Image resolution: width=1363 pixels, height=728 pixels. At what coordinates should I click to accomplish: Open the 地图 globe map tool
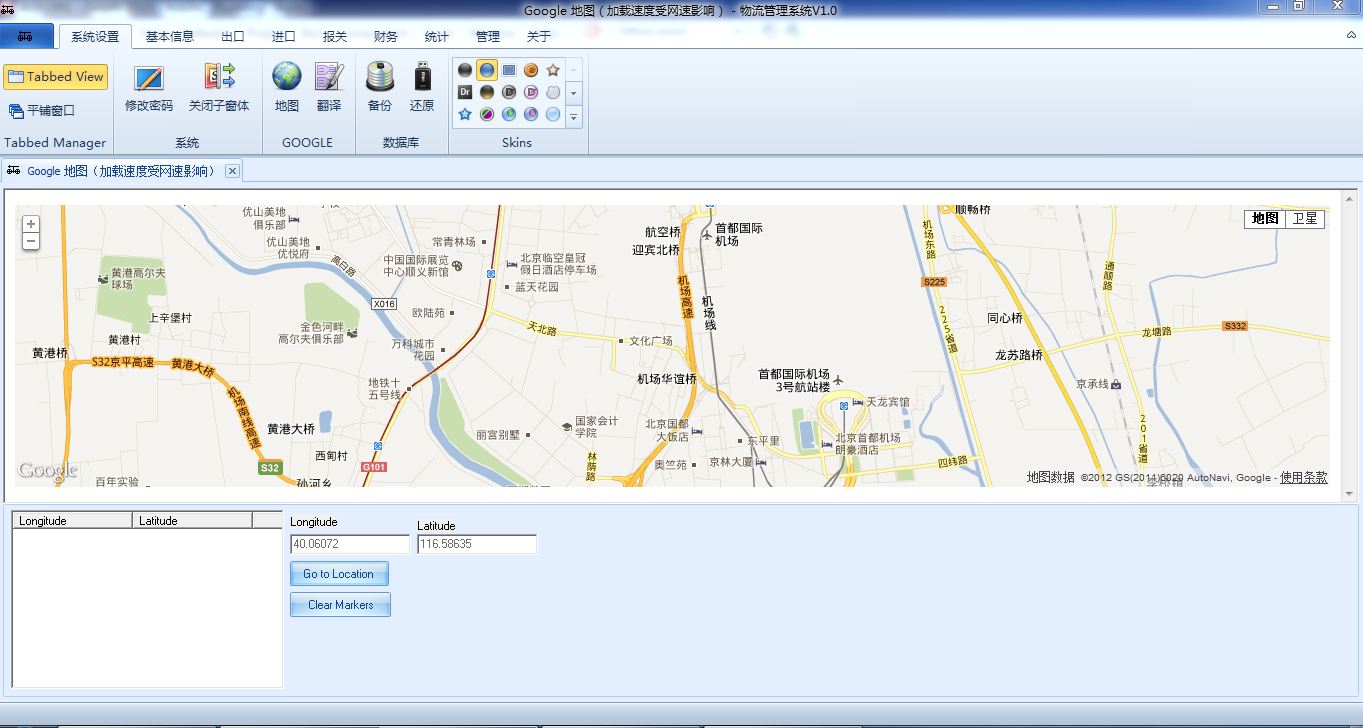point(287,86)
